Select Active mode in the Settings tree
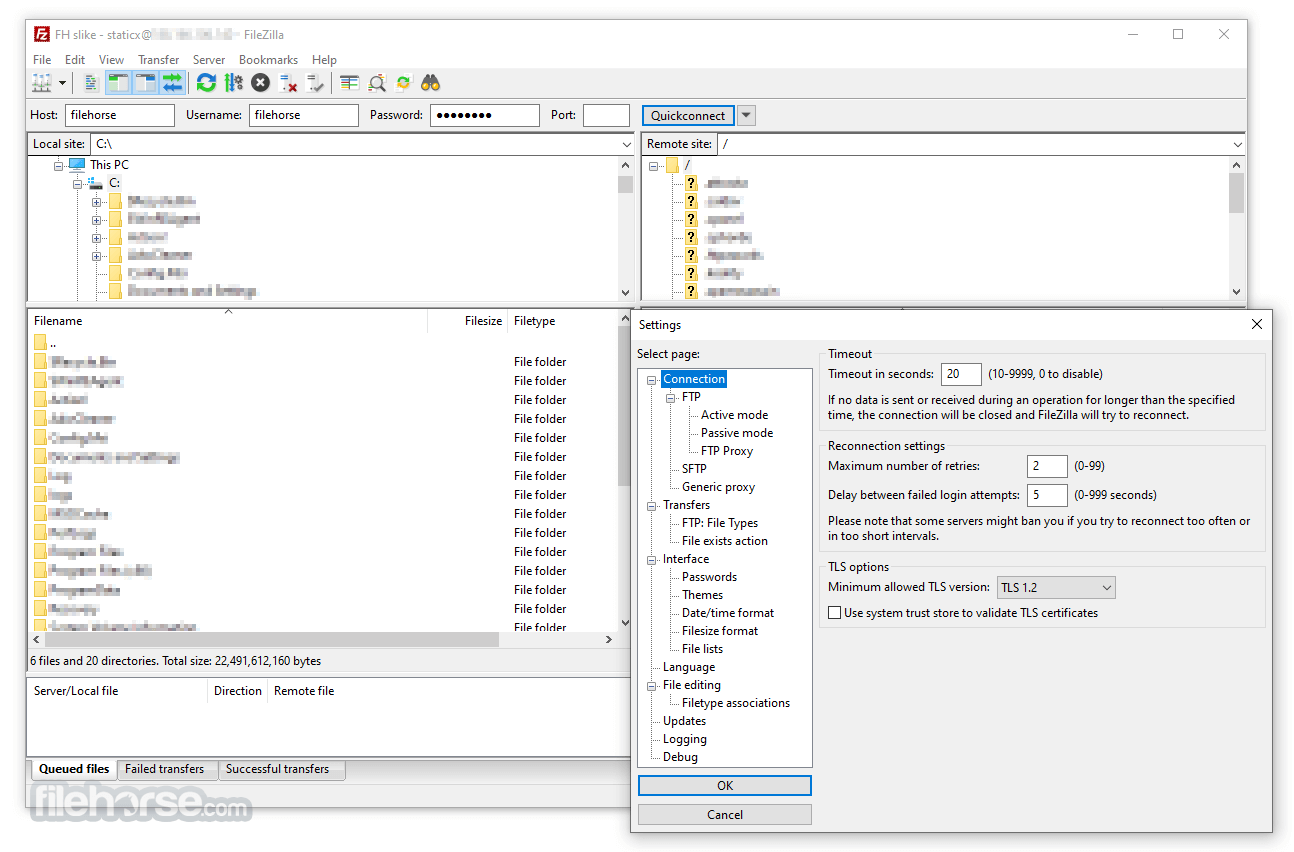1294x852 pixels. (734, 415)
